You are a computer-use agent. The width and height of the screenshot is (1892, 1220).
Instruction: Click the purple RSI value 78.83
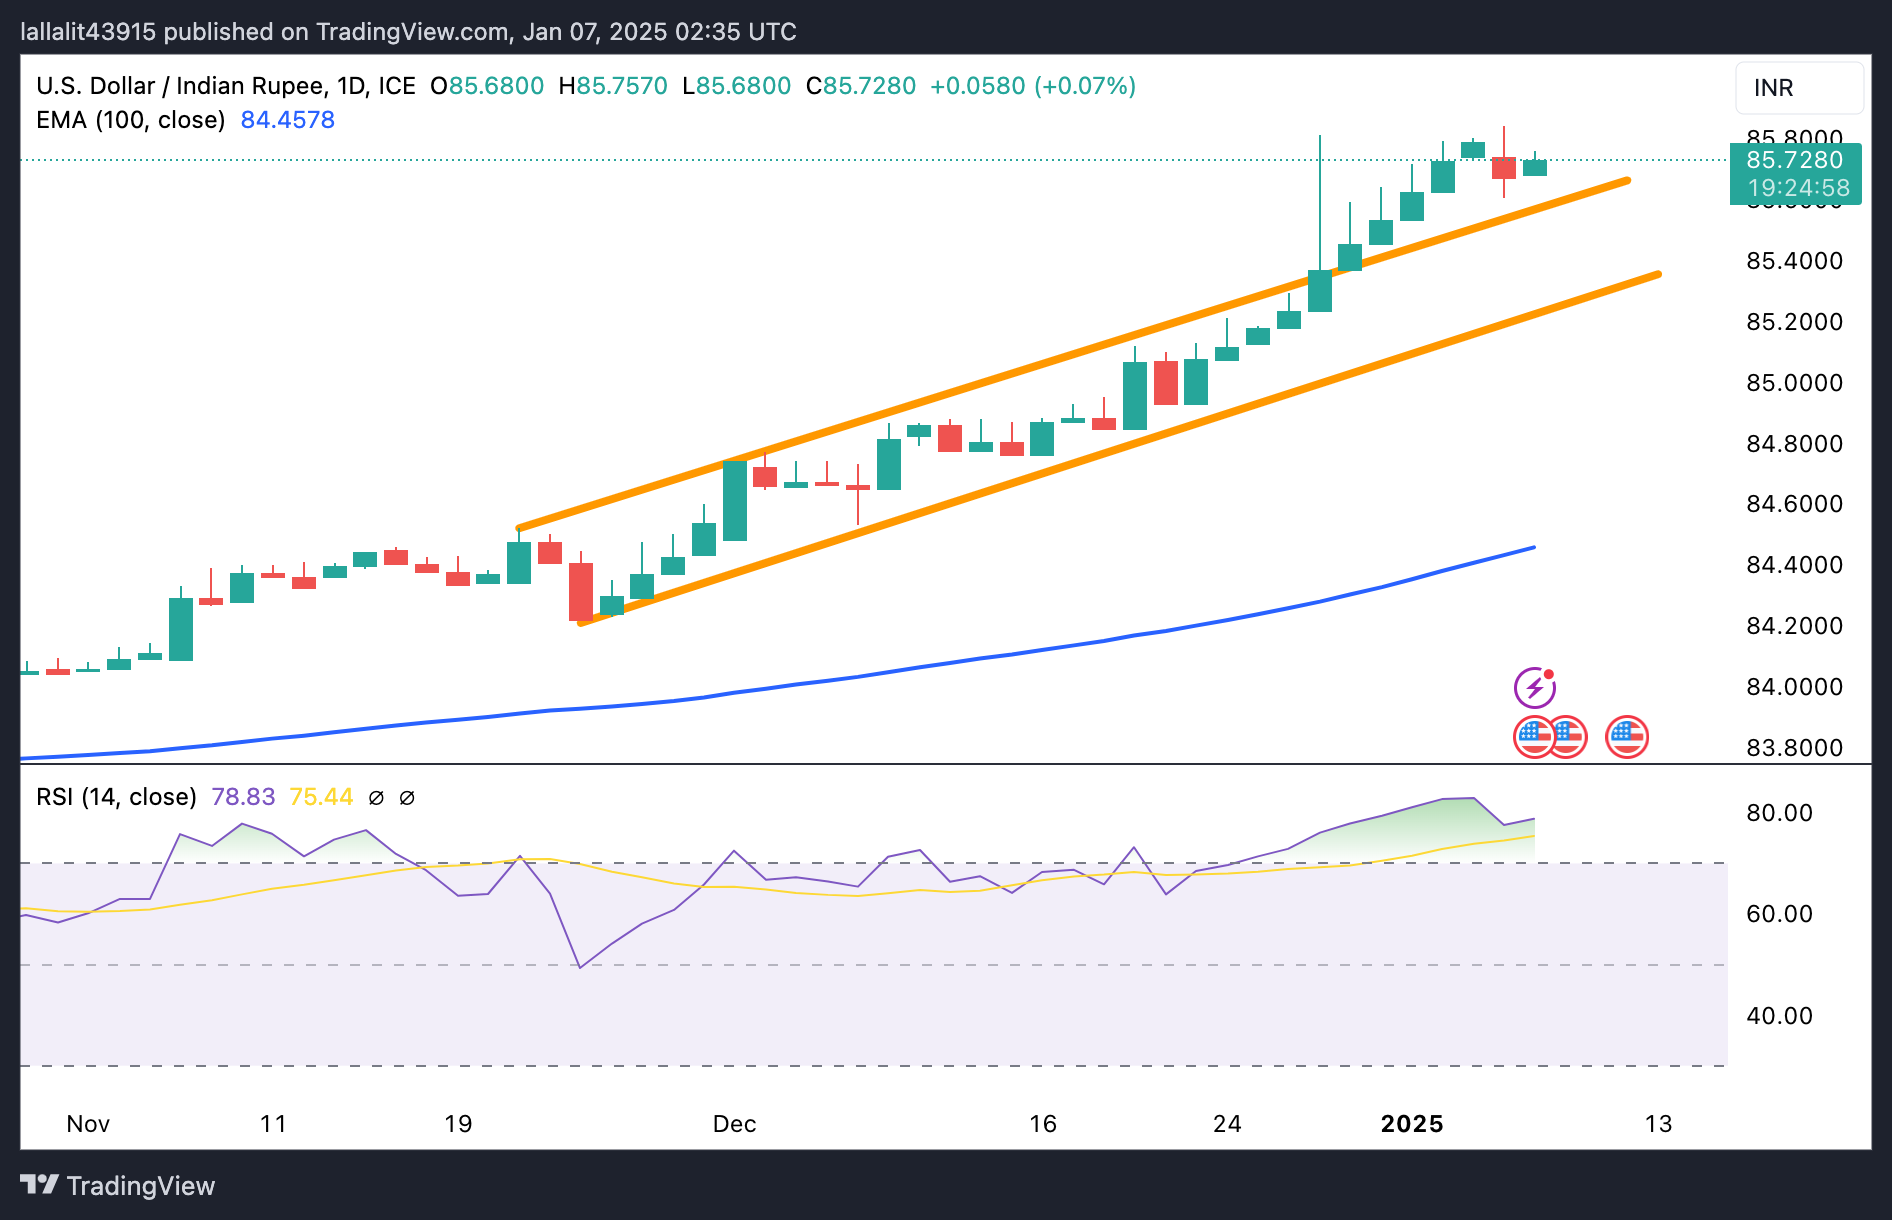[243, 797]
